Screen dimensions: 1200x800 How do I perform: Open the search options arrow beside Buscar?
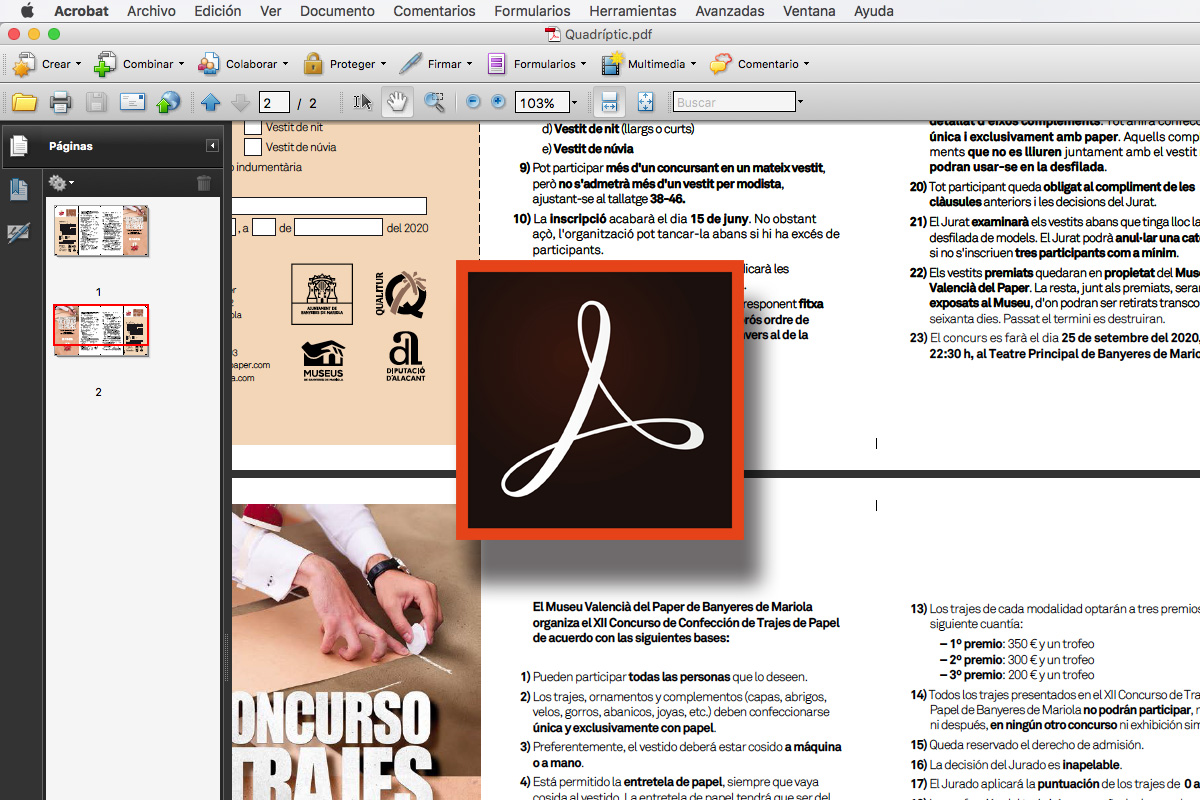point(800,102)
